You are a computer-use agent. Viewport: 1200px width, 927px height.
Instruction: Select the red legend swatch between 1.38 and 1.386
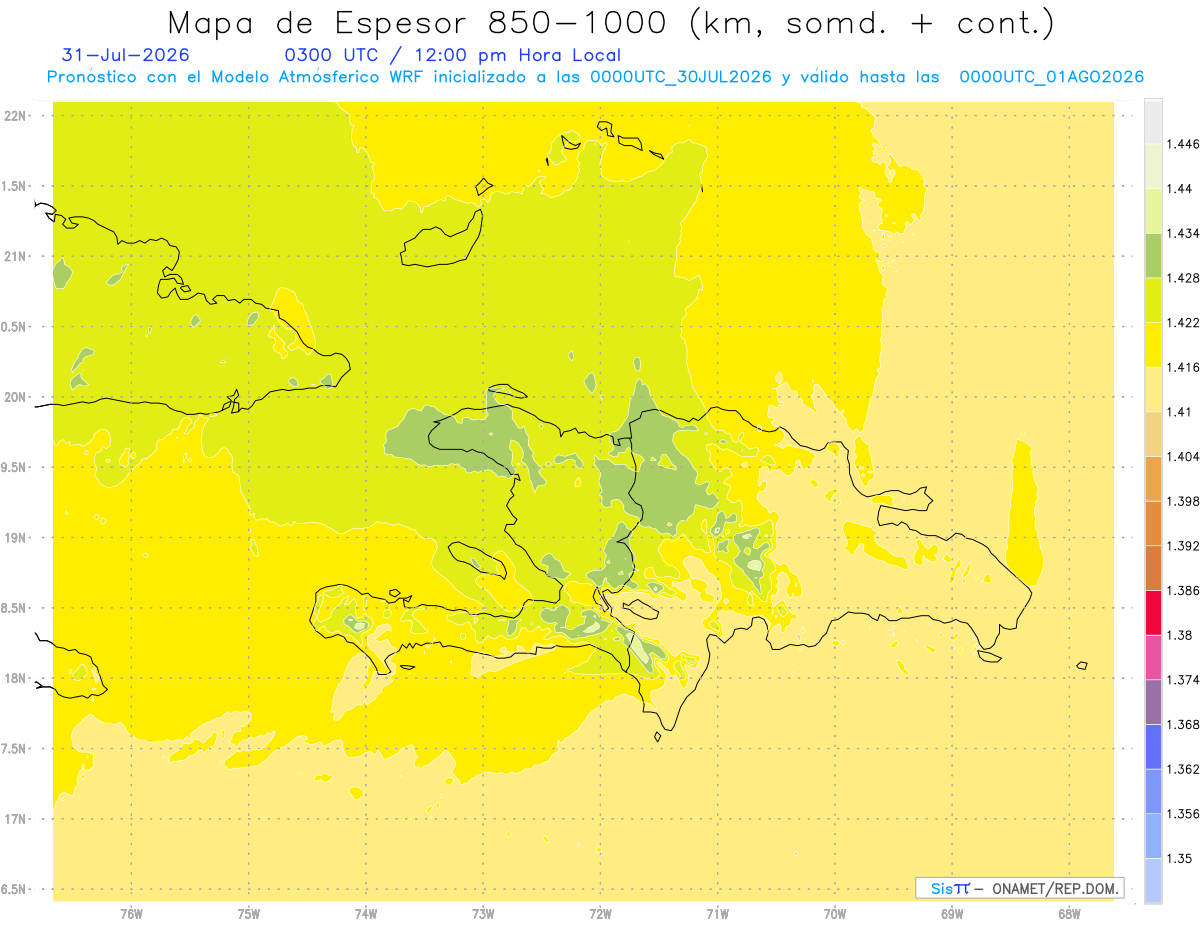point(1153,613)
